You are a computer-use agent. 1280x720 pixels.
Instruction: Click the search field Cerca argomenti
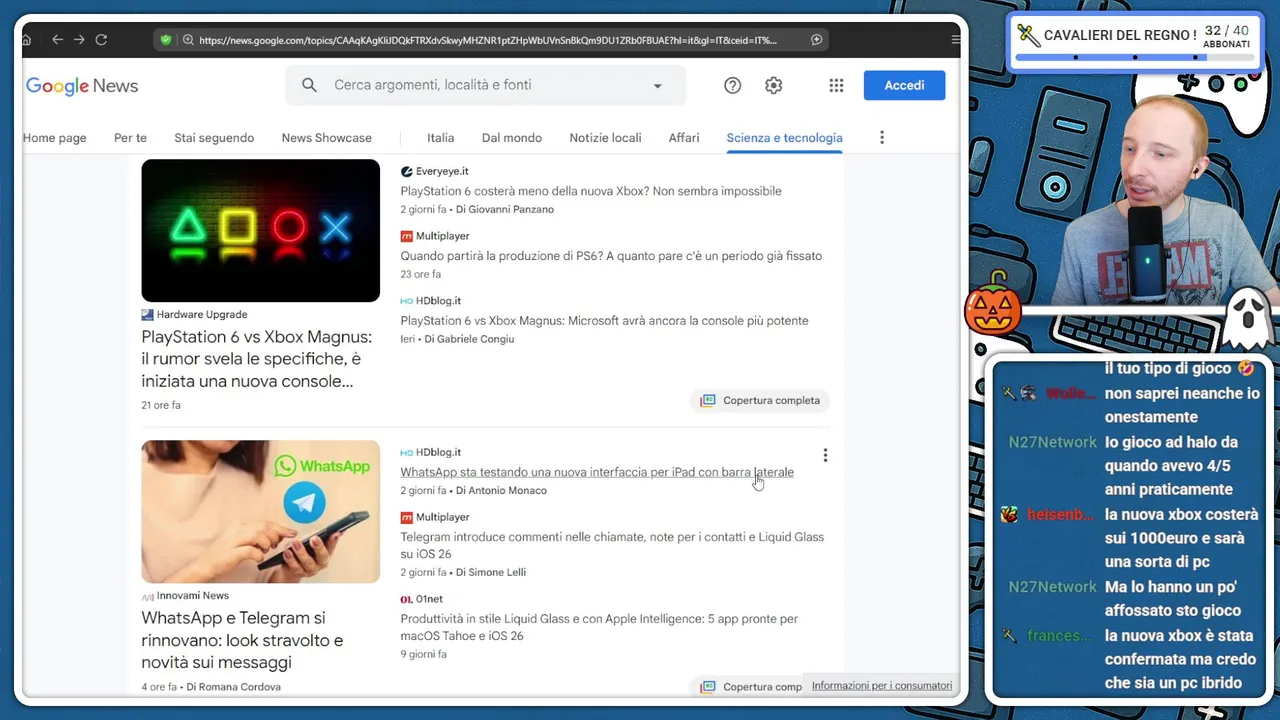485,86
